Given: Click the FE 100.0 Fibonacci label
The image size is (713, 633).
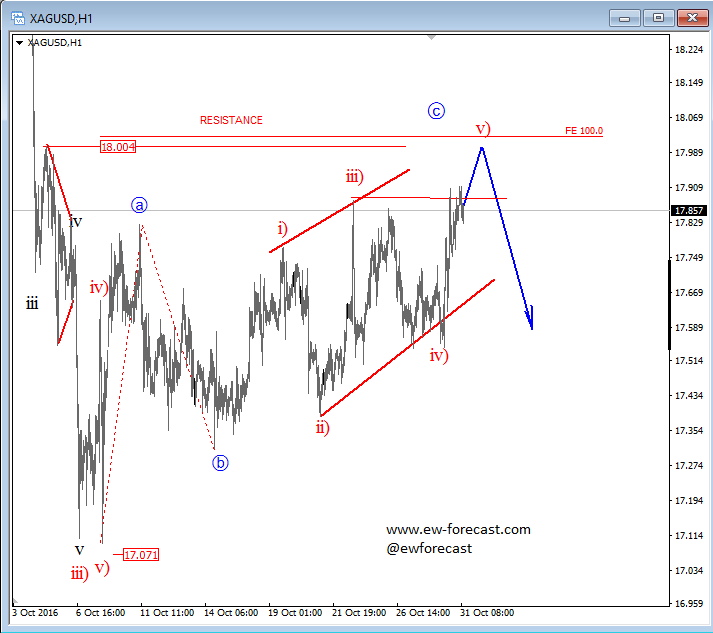Looking at the screenshot, I should tap(583, 131).
